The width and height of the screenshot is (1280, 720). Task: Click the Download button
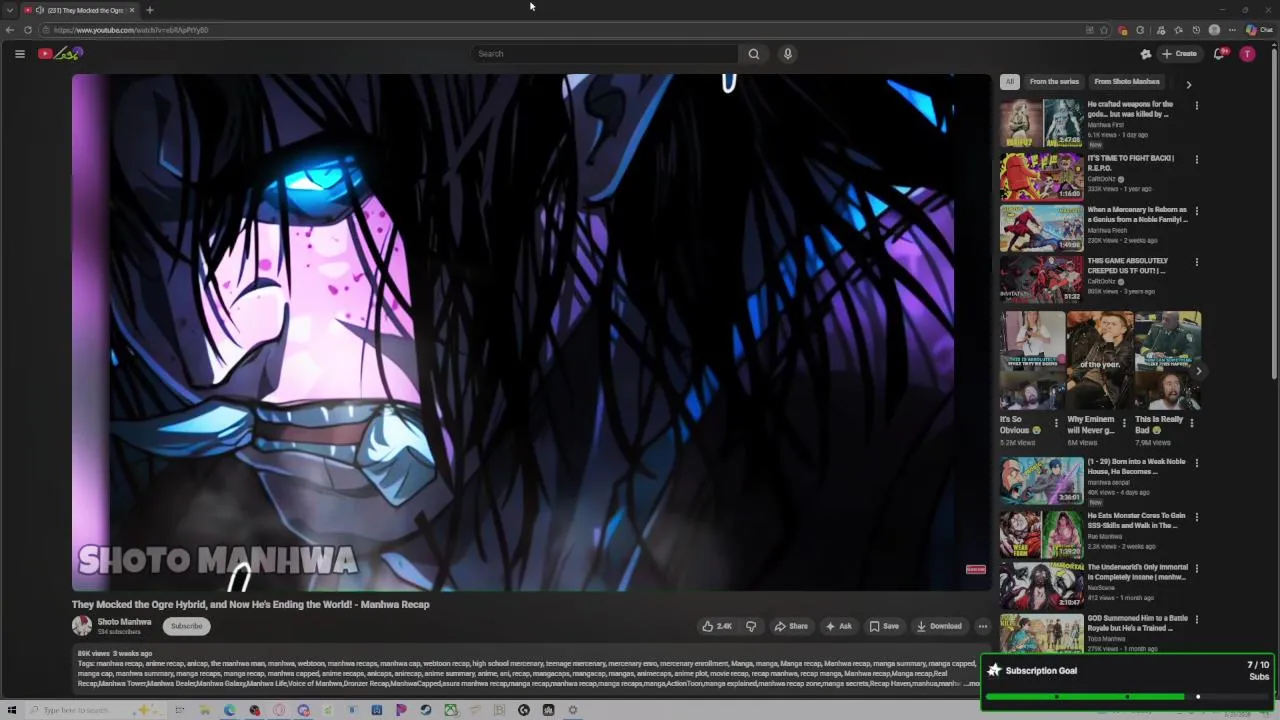pyautogui.click(x=939, y=626)
